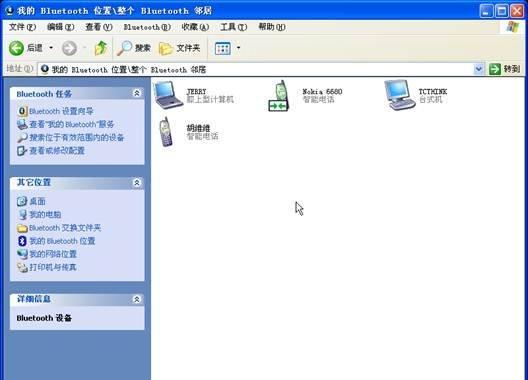Viewport: 528px width, 380px height.
Task: Open the Bluetooth menu in menu bar
Action: pyautogui.click(x=147, y=27)
